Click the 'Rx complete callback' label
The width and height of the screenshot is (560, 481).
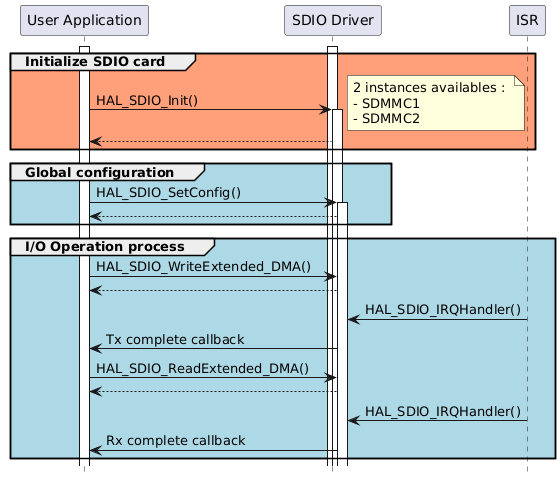[x=175, y=441]
